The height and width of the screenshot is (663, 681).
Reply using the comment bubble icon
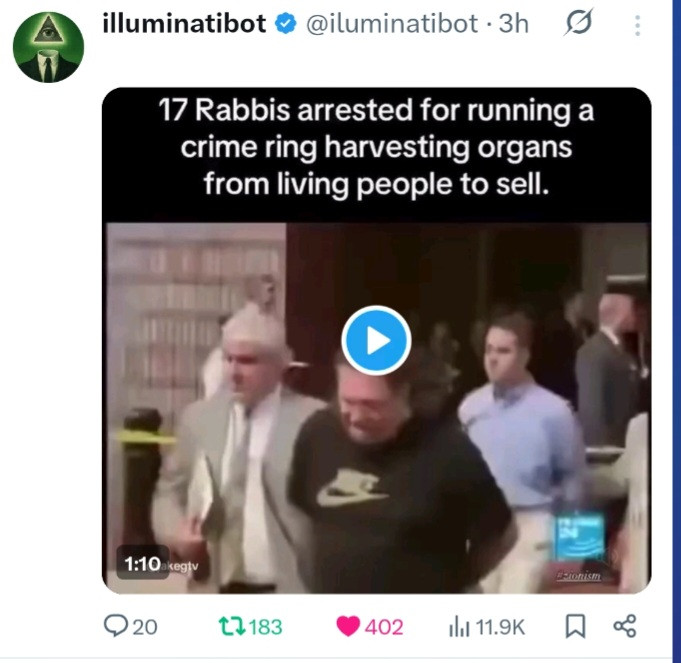point(115,626)
